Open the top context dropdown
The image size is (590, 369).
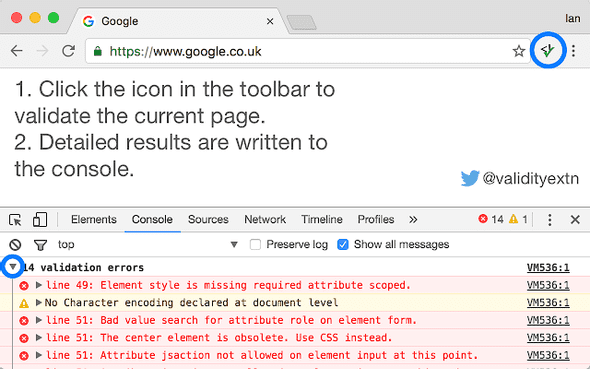(x=148, y=244)
